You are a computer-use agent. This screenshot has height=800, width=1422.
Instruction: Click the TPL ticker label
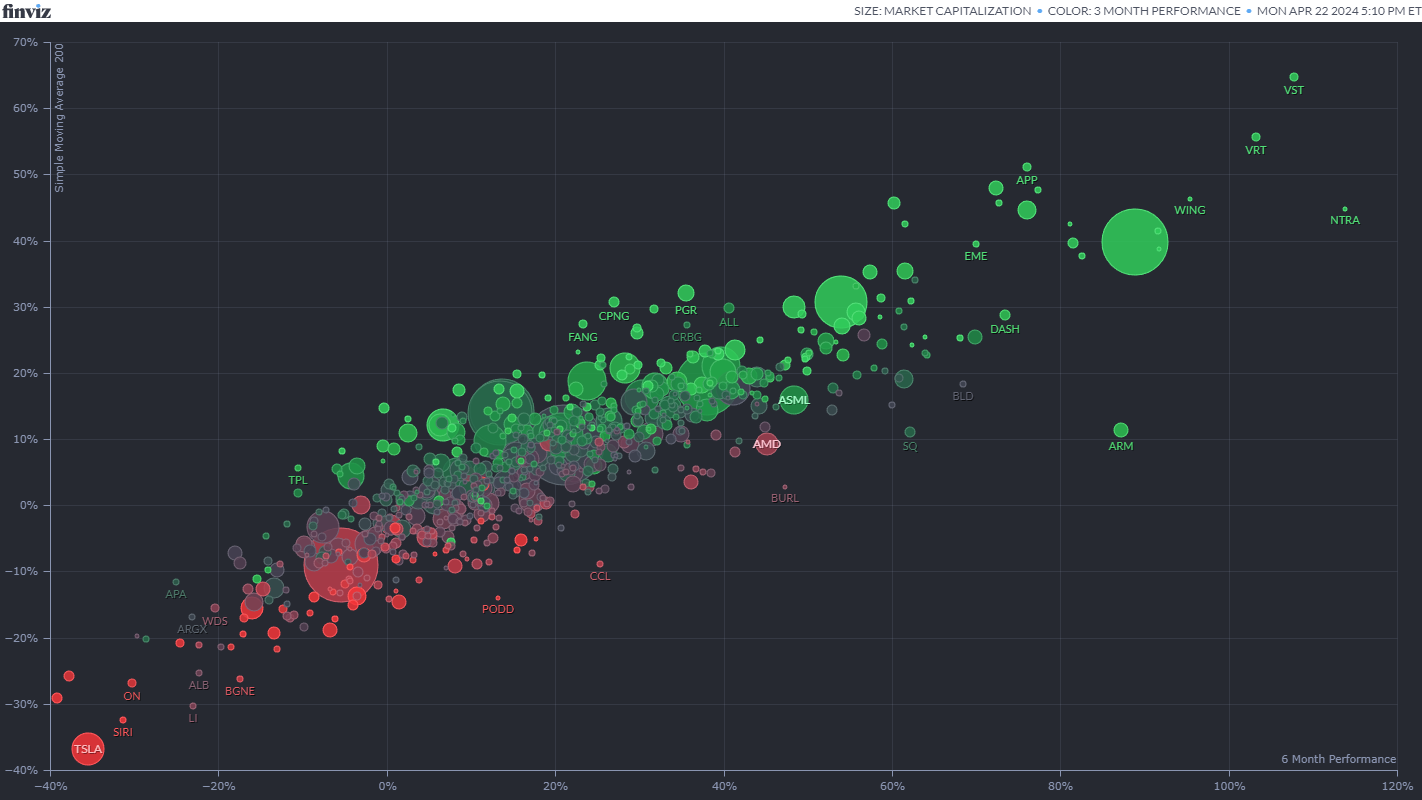point(298,480)
